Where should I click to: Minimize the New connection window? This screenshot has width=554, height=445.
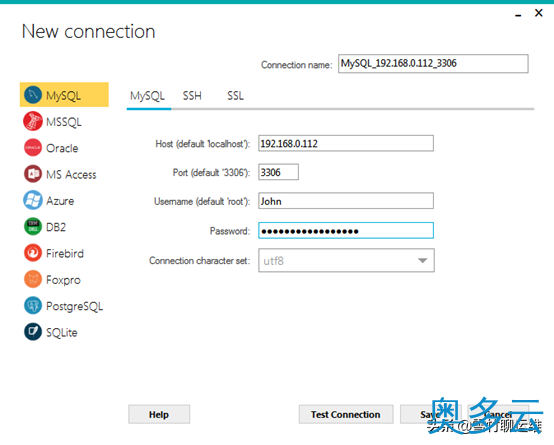(x=518, y=15)
